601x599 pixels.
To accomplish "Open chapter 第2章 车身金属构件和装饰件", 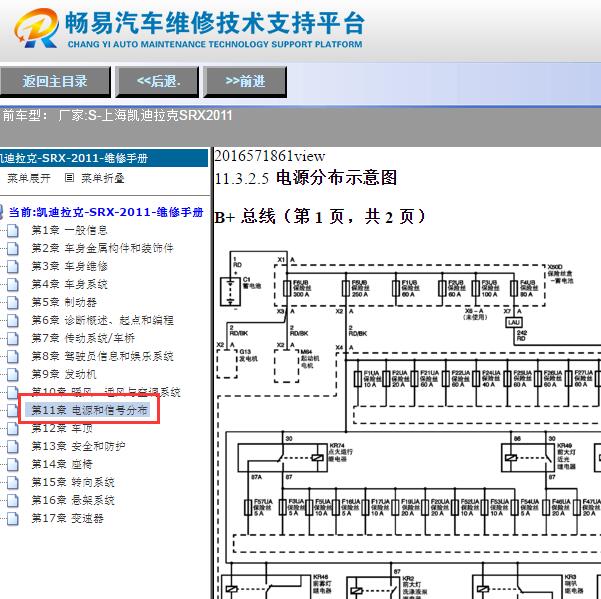I will pos(102,248).
